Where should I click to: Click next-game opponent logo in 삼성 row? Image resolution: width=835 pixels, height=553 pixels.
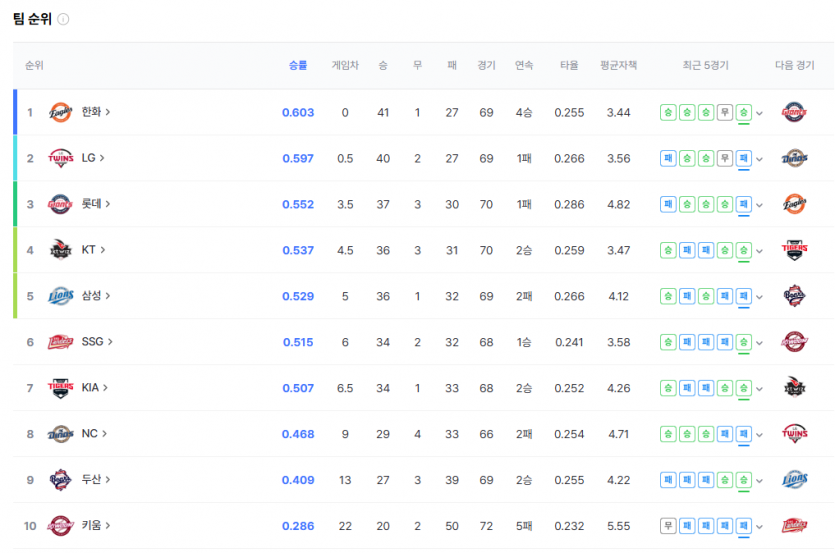coord(794,296)
